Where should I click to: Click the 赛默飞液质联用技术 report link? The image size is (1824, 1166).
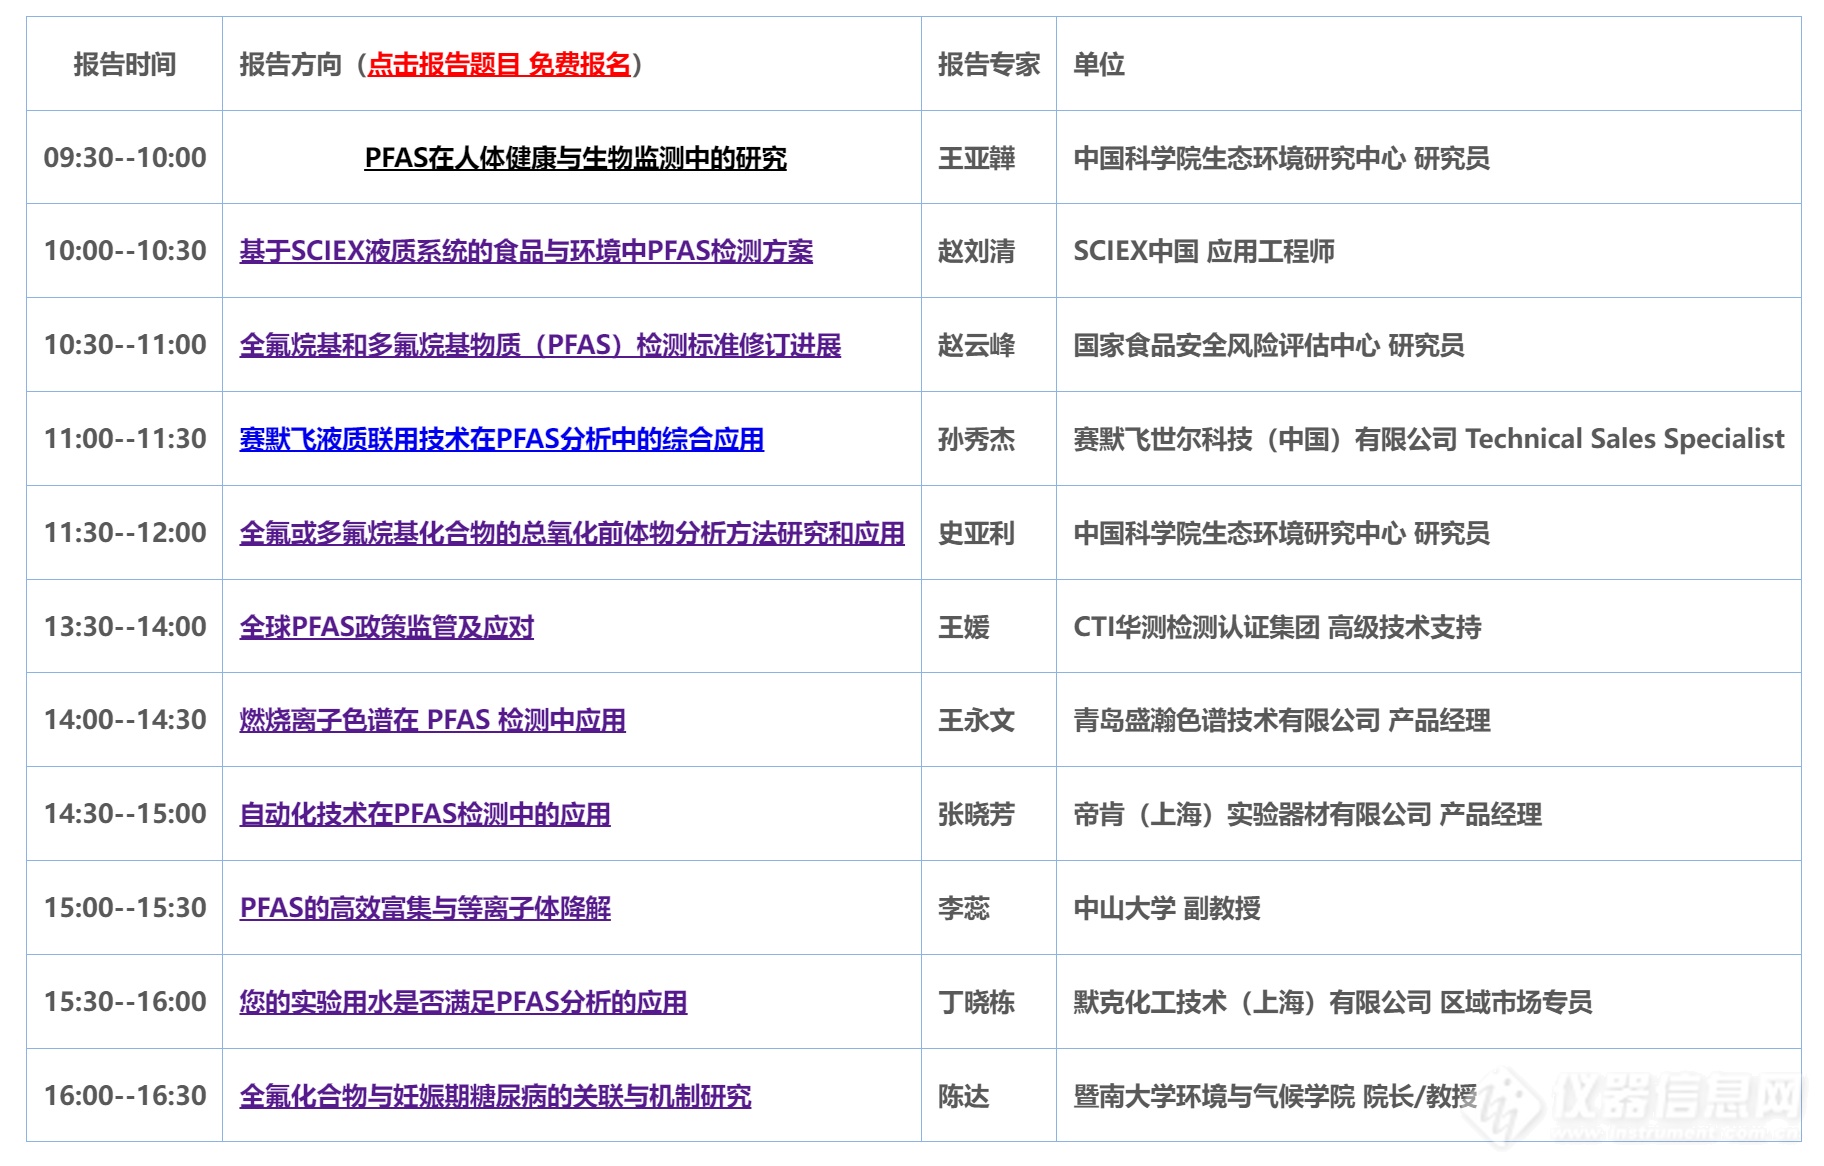(x=501, y=439)
